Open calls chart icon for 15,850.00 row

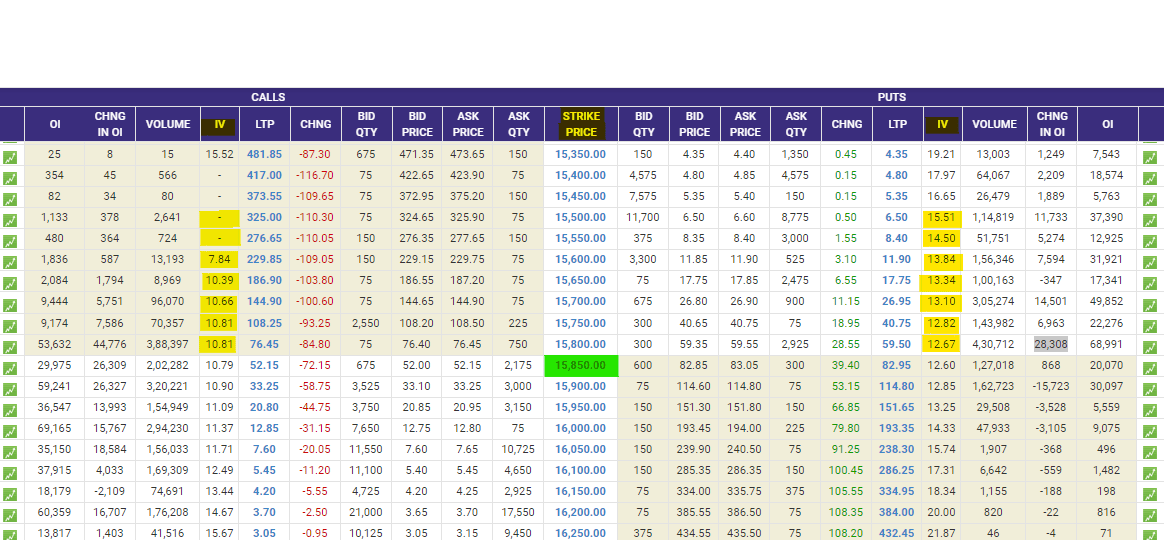[10, 368]
